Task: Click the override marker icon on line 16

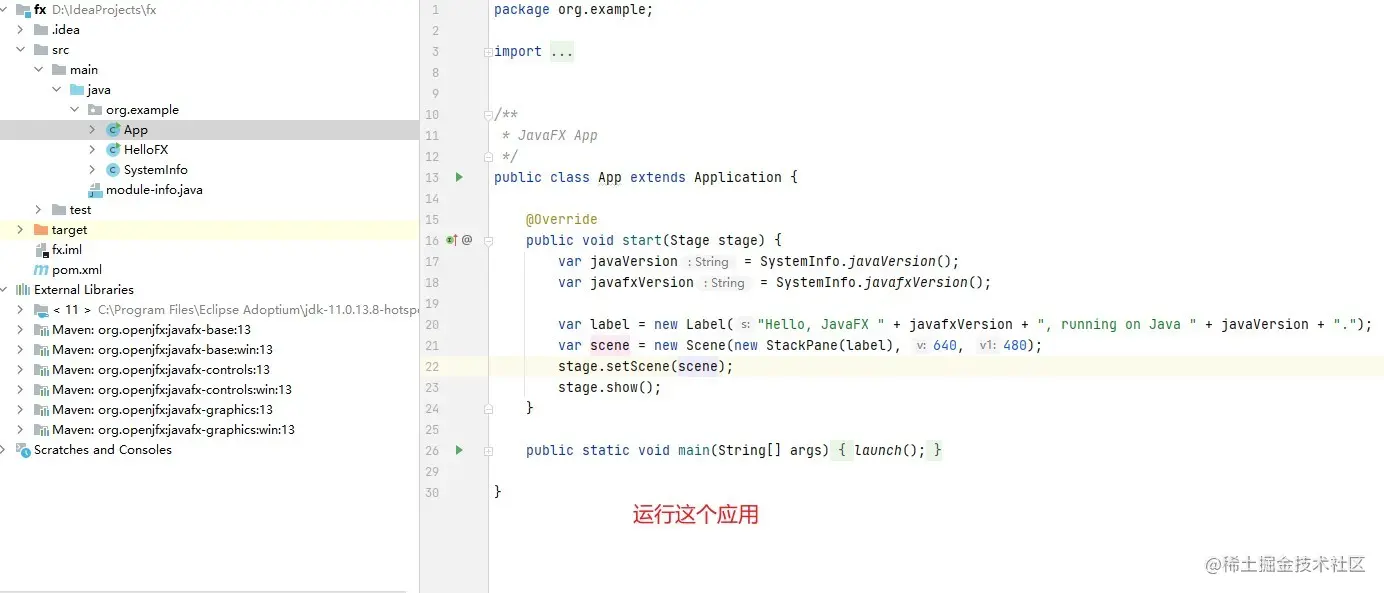Action: click(x=451, y=240)
